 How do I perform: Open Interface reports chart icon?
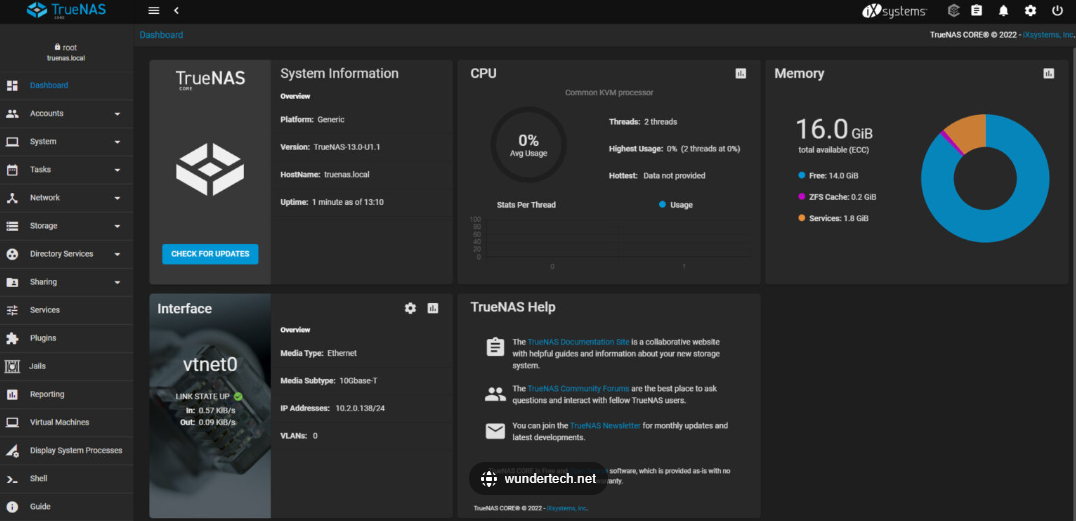coord(433,308)
